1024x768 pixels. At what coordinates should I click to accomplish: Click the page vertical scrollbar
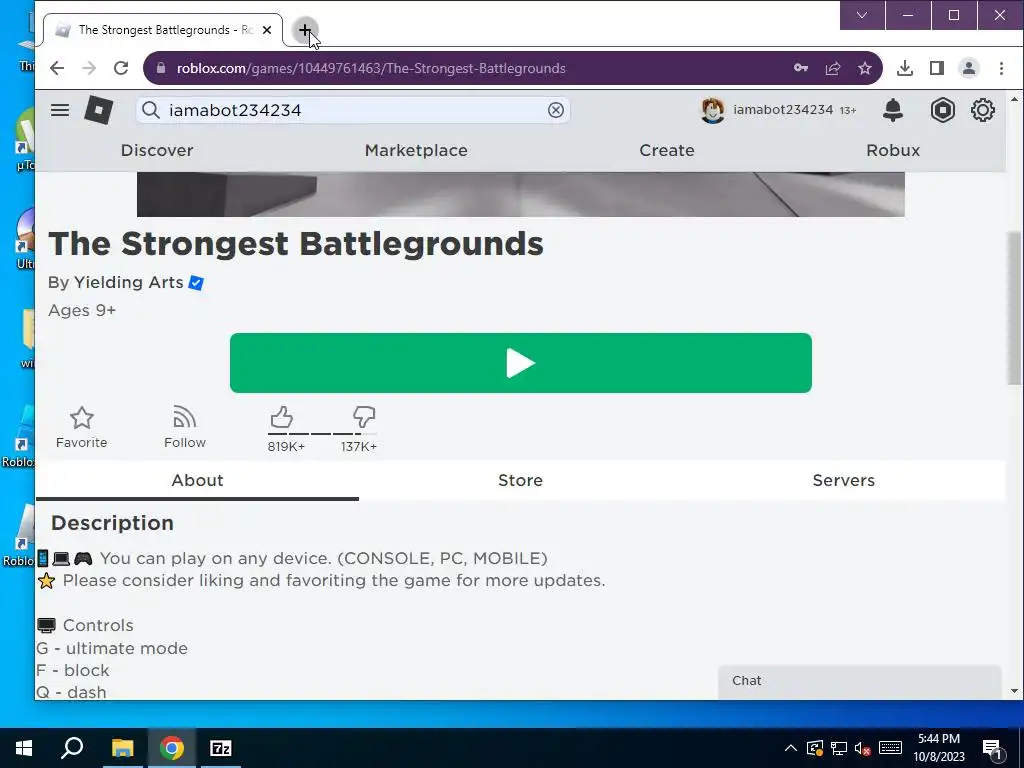(1014, 308)
